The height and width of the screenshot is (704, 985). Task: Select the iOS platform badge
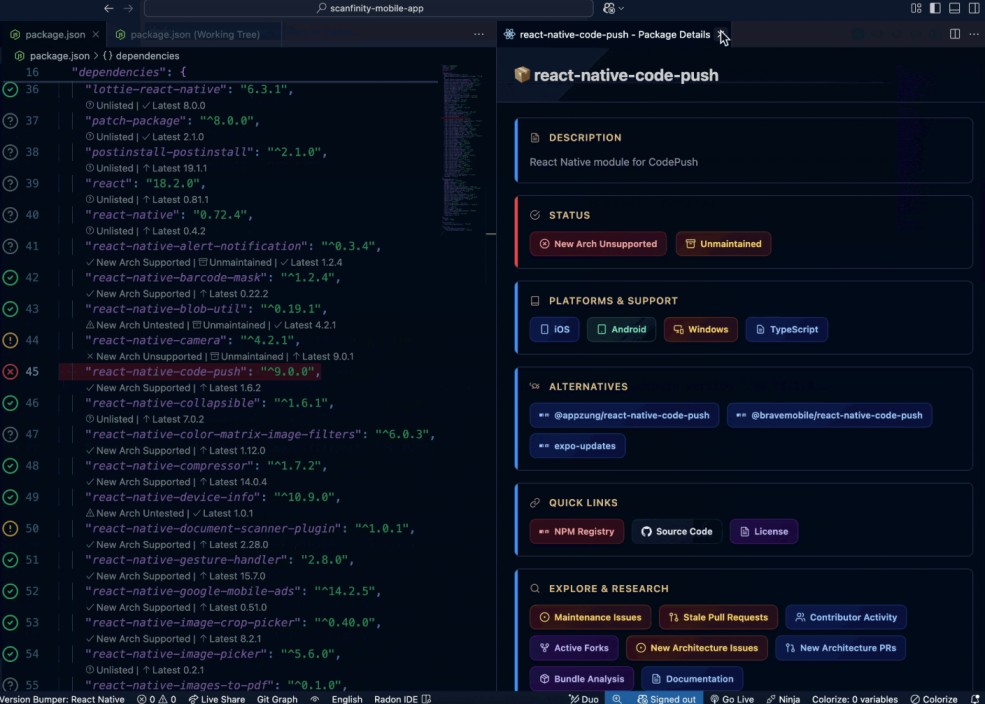point(554,329)
